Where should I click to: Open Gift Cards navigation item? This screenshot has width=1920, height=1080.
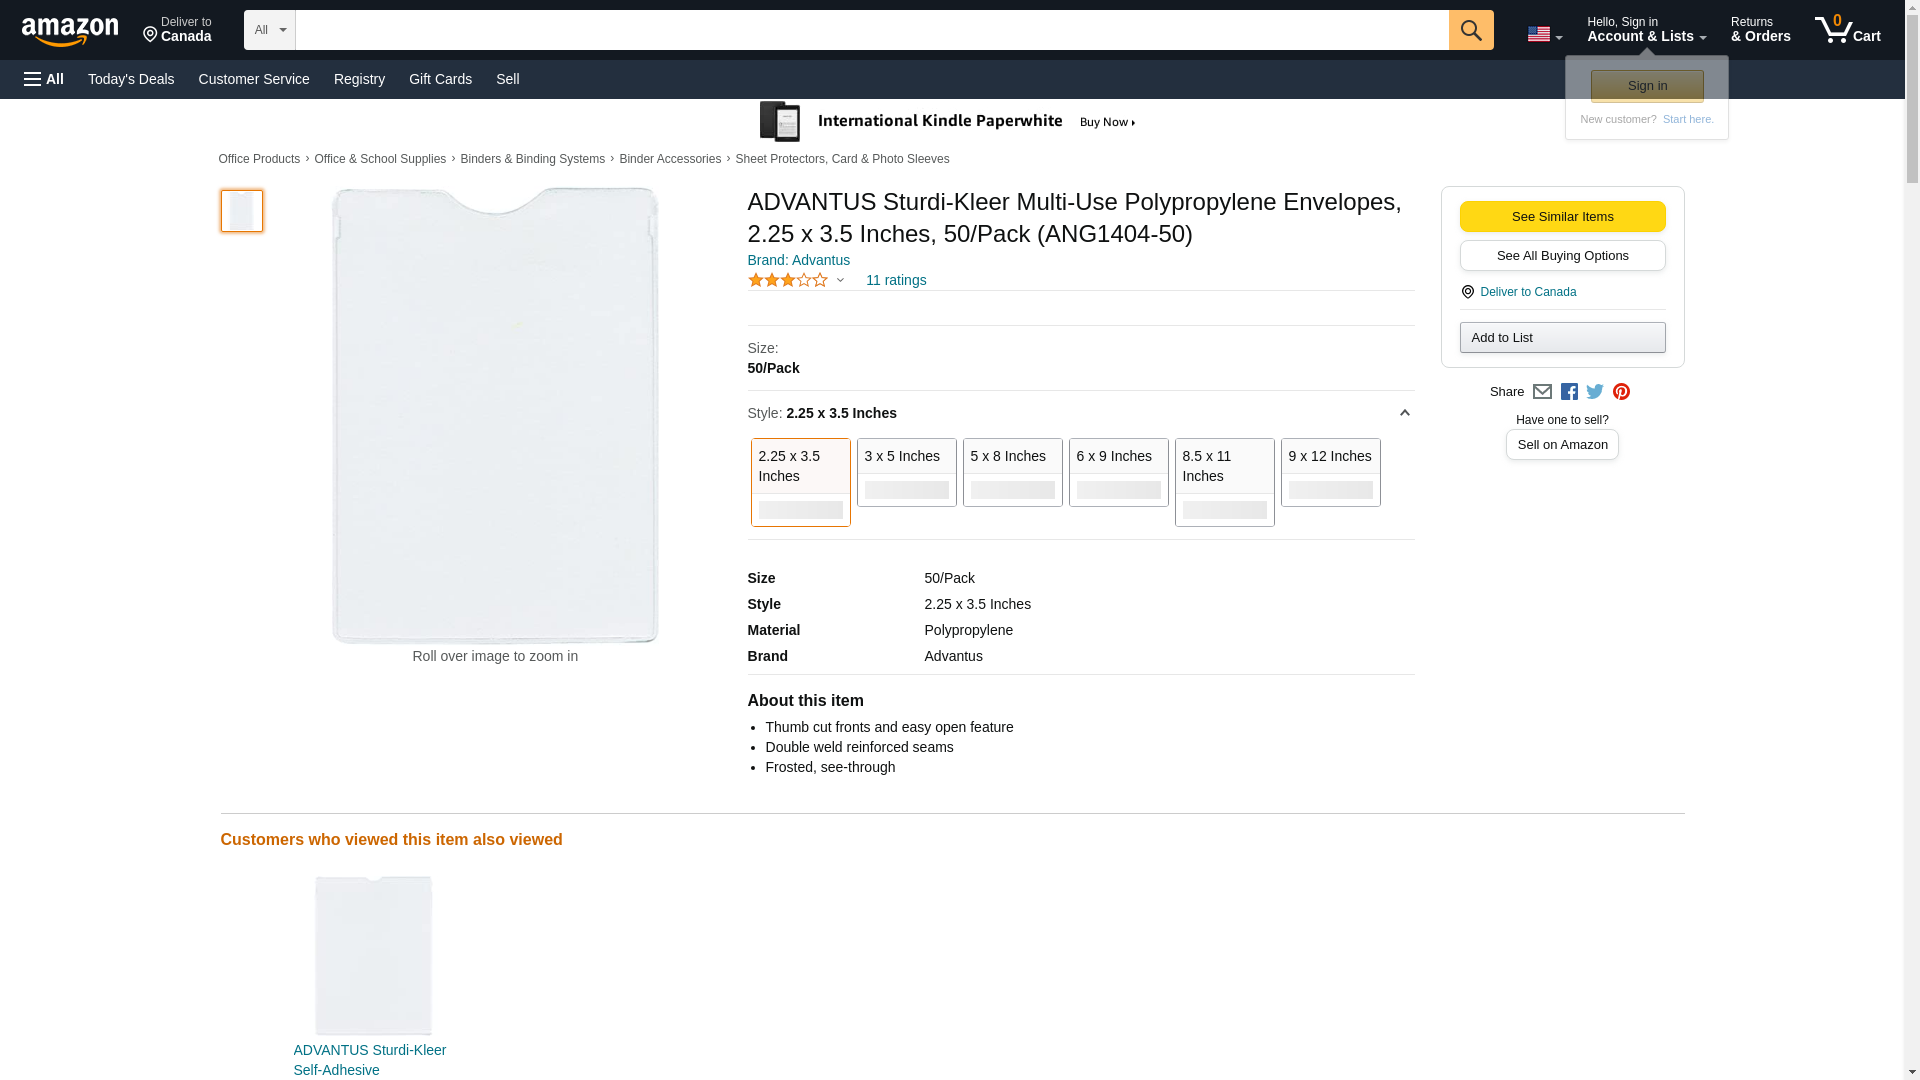pos(440,79)
